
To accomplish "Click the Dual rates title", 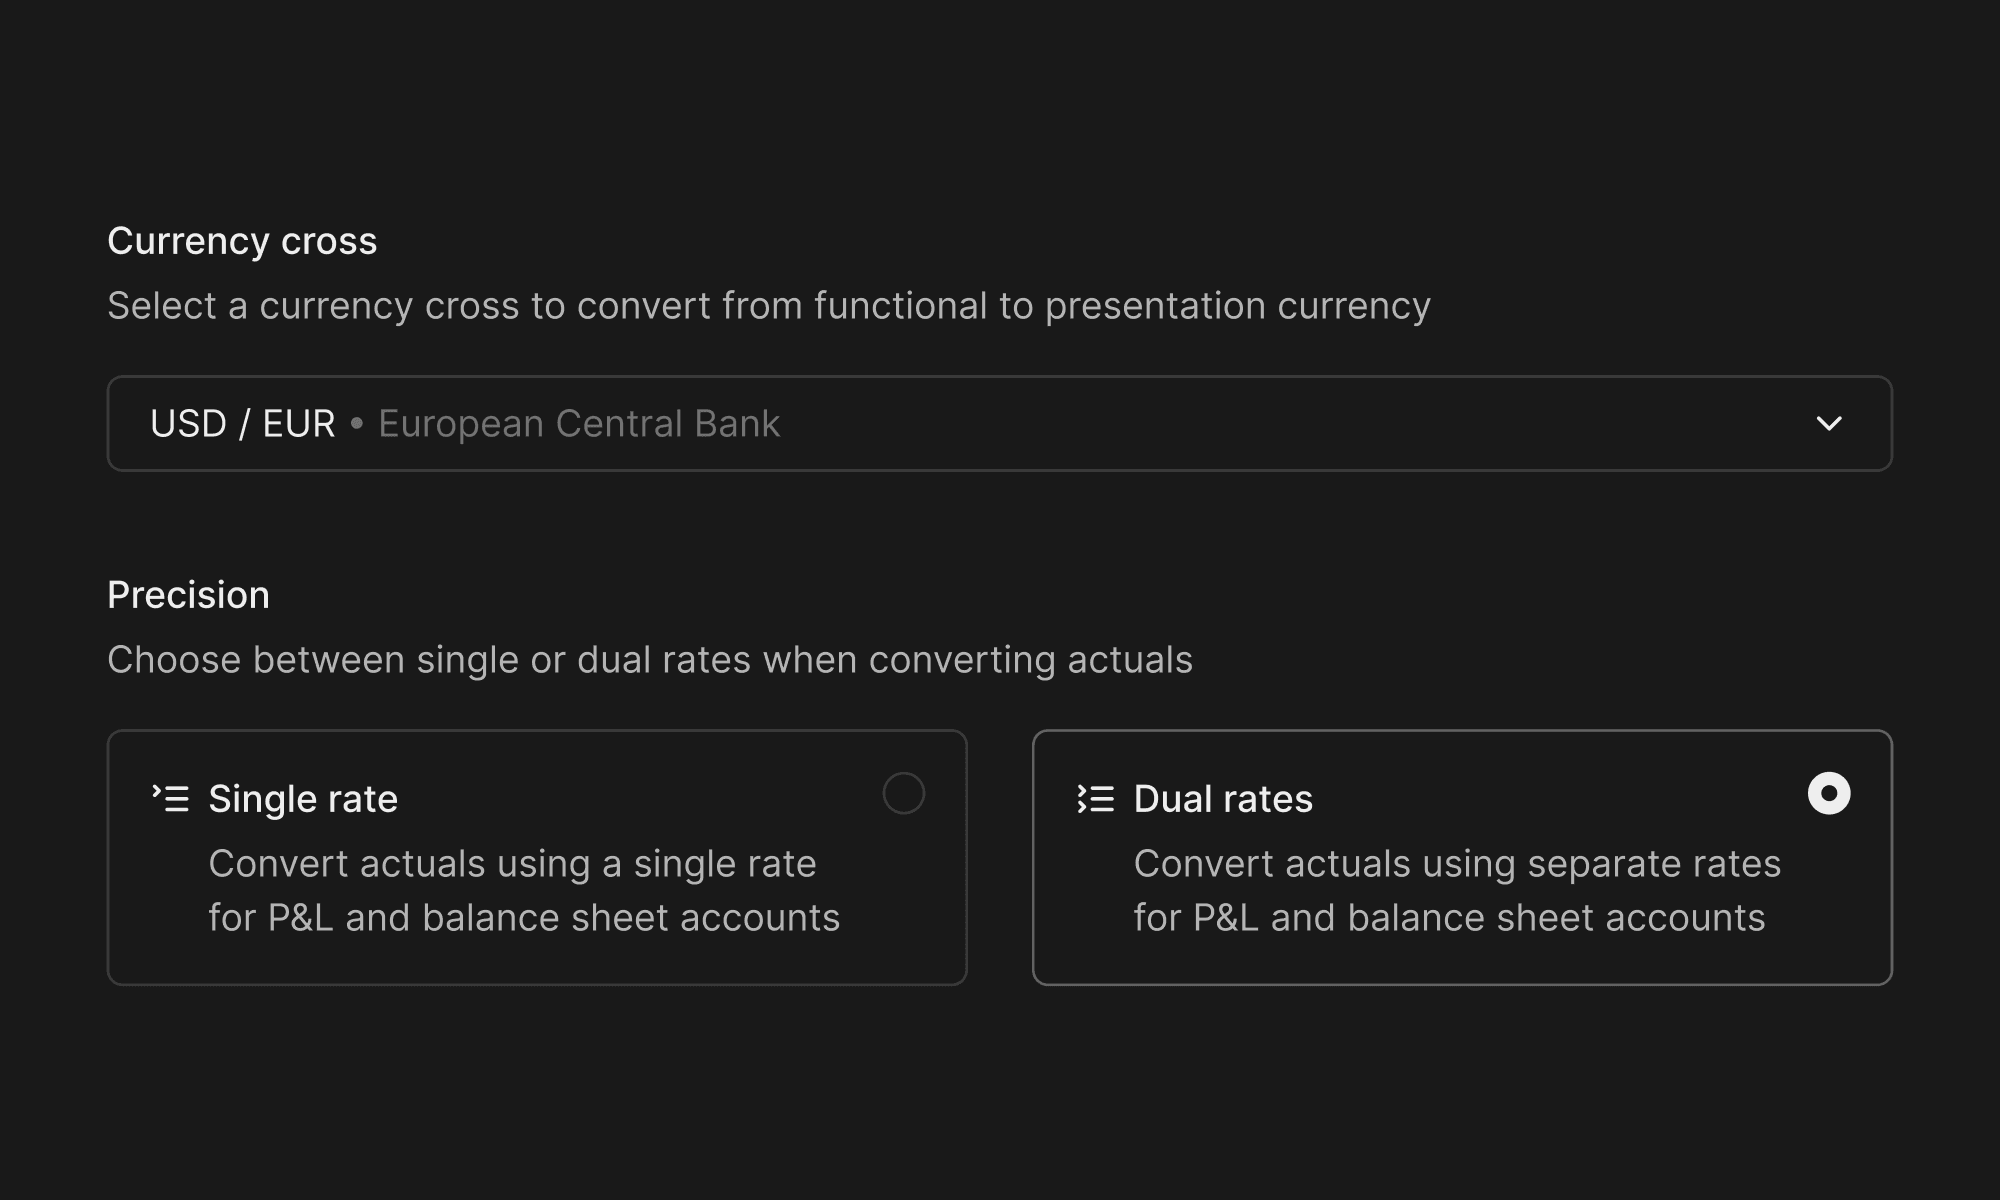I will 1223,799.
